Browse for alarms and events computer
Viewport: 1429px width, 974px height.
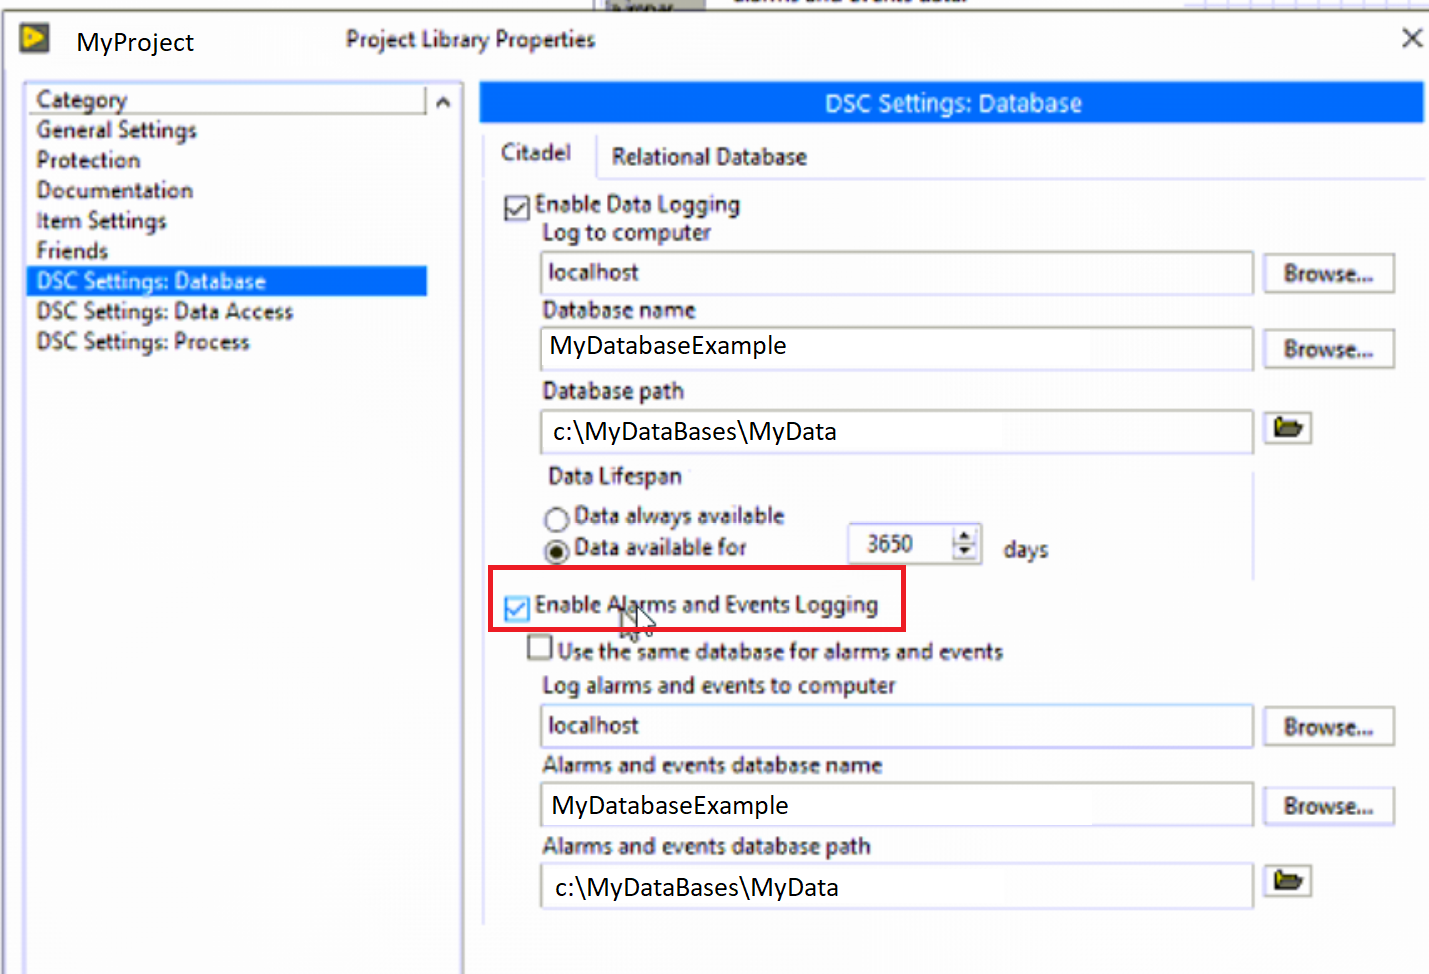tap(1328, 727)
